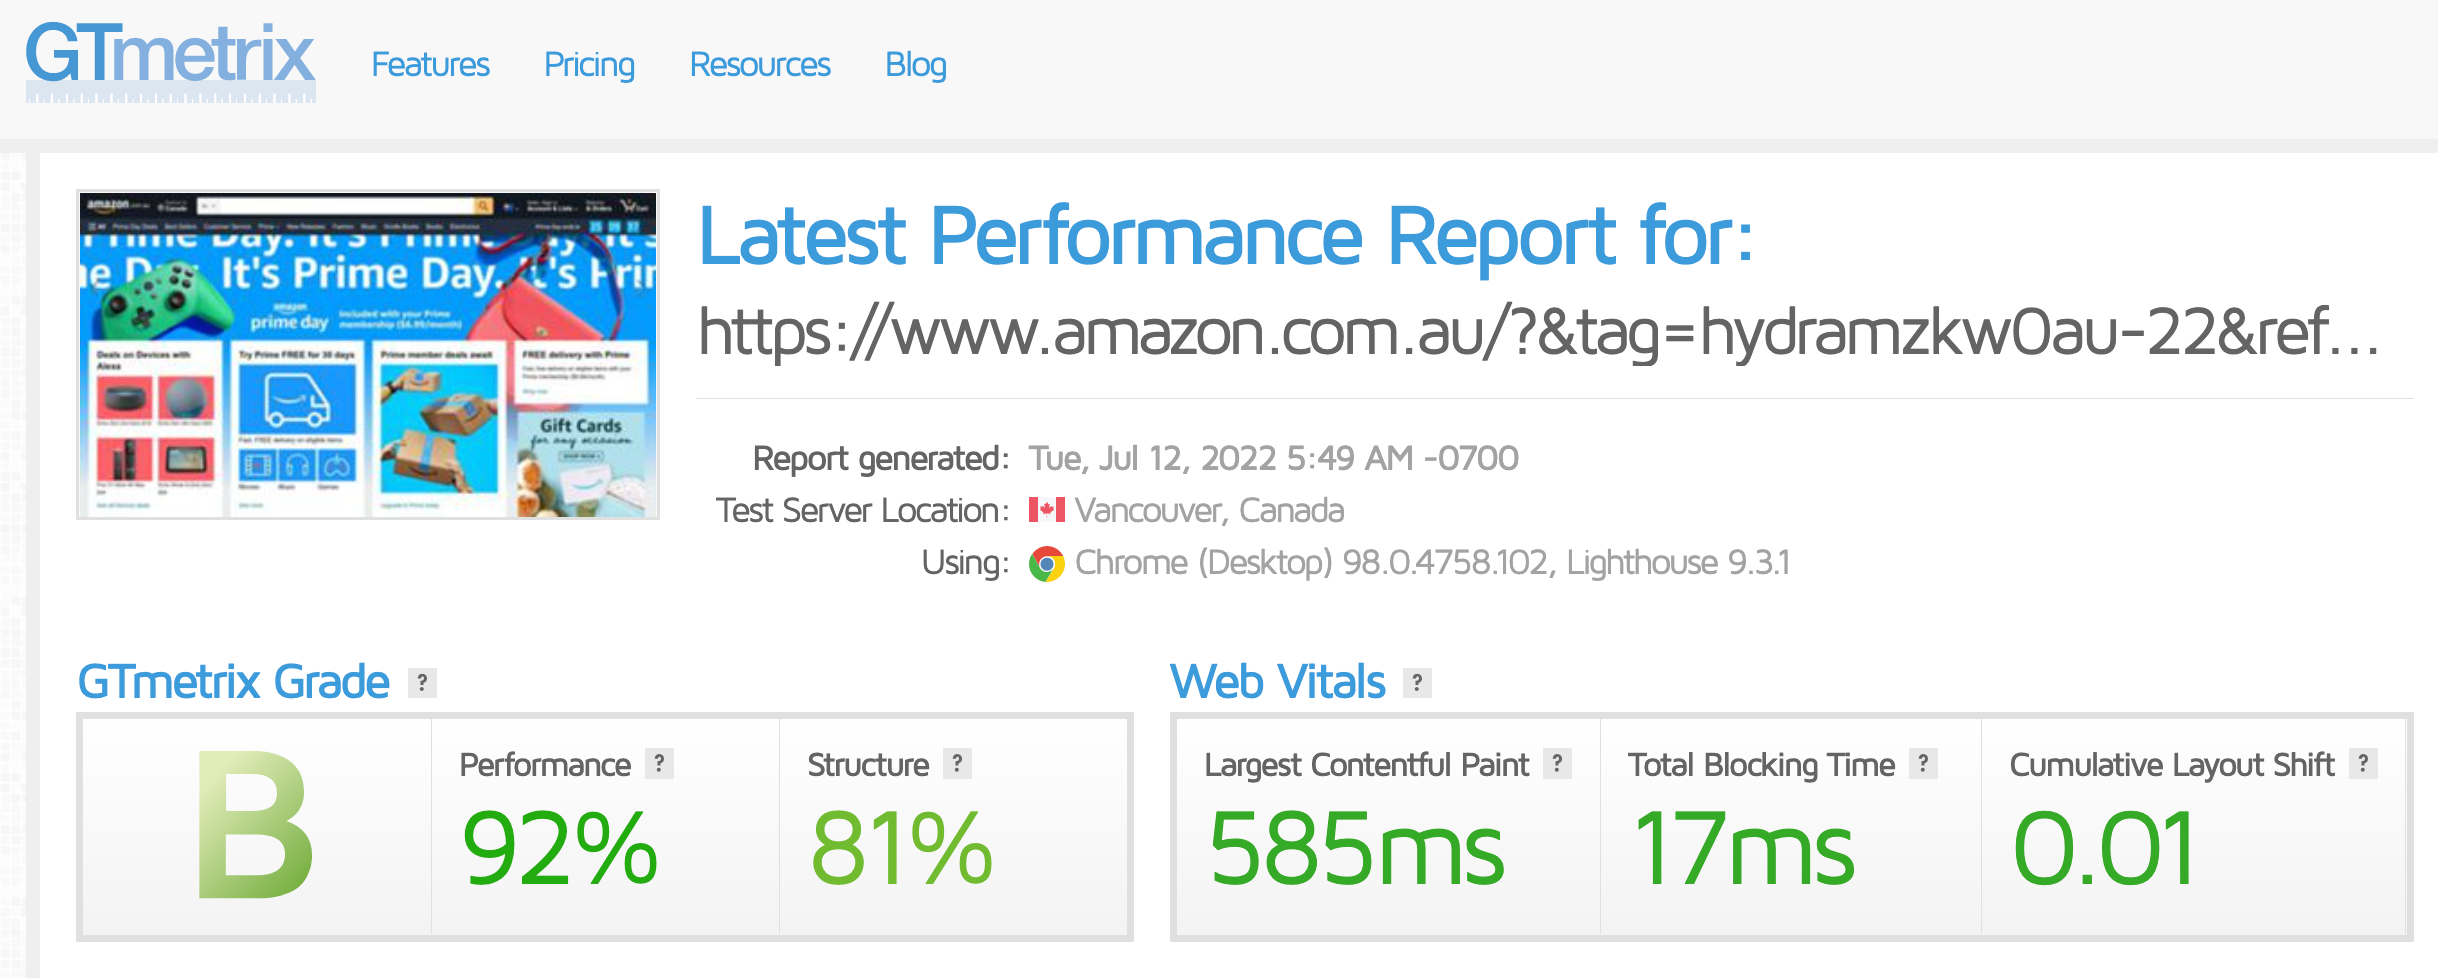This screenshot has width=2438, height=978.
Task: Show help for Largest Contentful Paint
Action: (1557, 764)
